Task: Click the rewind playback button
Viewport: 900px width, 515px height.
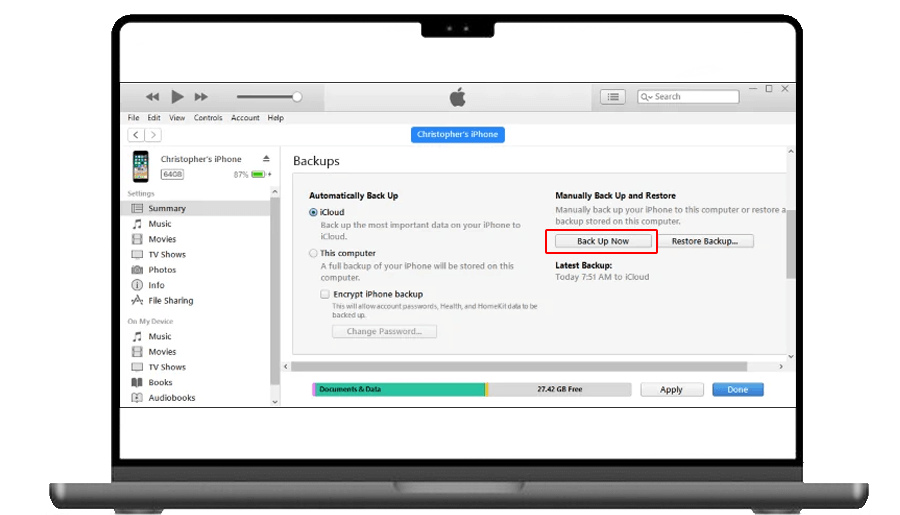Action: (x=152, y=97)
